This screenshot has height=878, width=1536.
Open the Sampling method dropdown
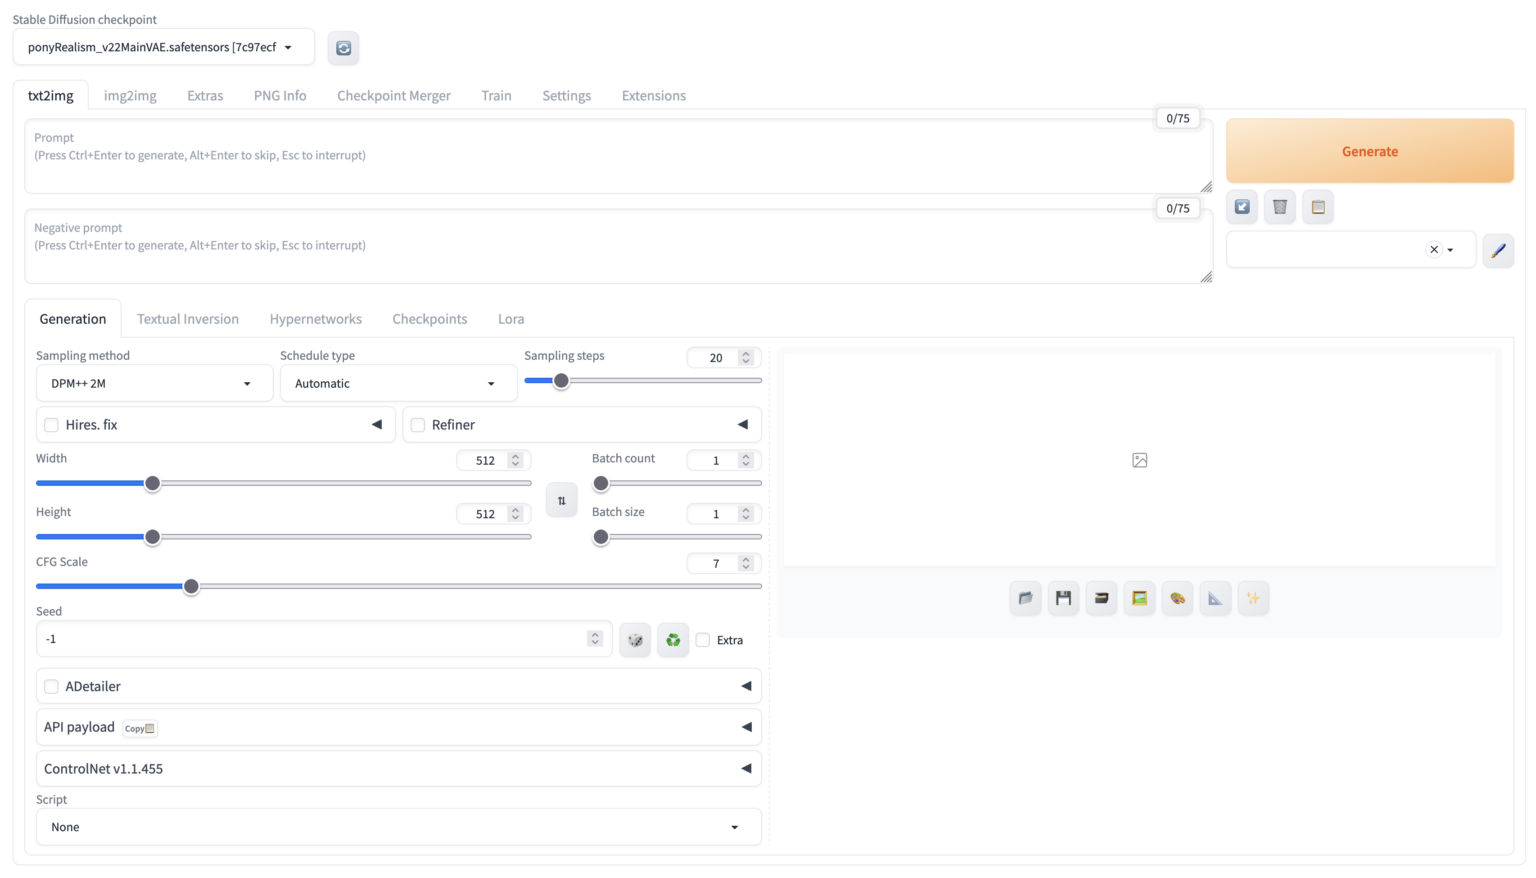pos(154,384)
